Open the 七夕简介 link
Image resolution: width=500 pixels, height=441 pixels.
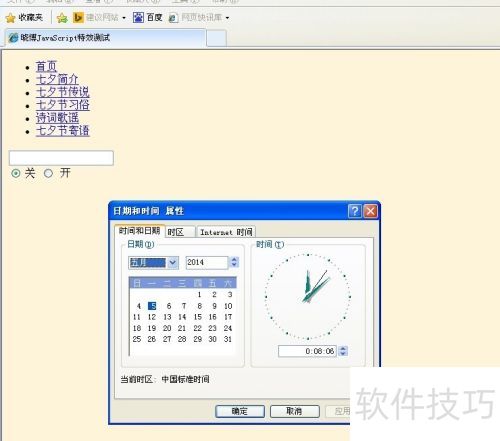(57, 79)
